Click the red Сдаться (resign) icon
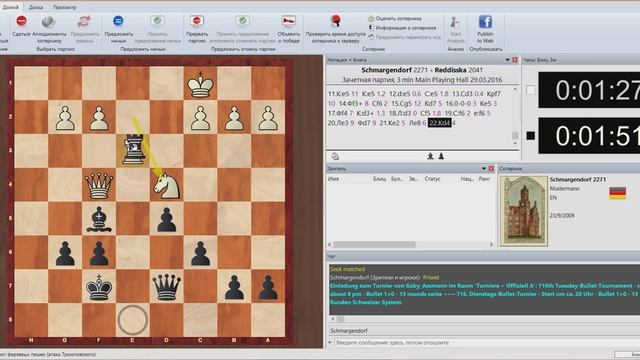This screenshot has width=640, height=360. click(x=21, y=21)
